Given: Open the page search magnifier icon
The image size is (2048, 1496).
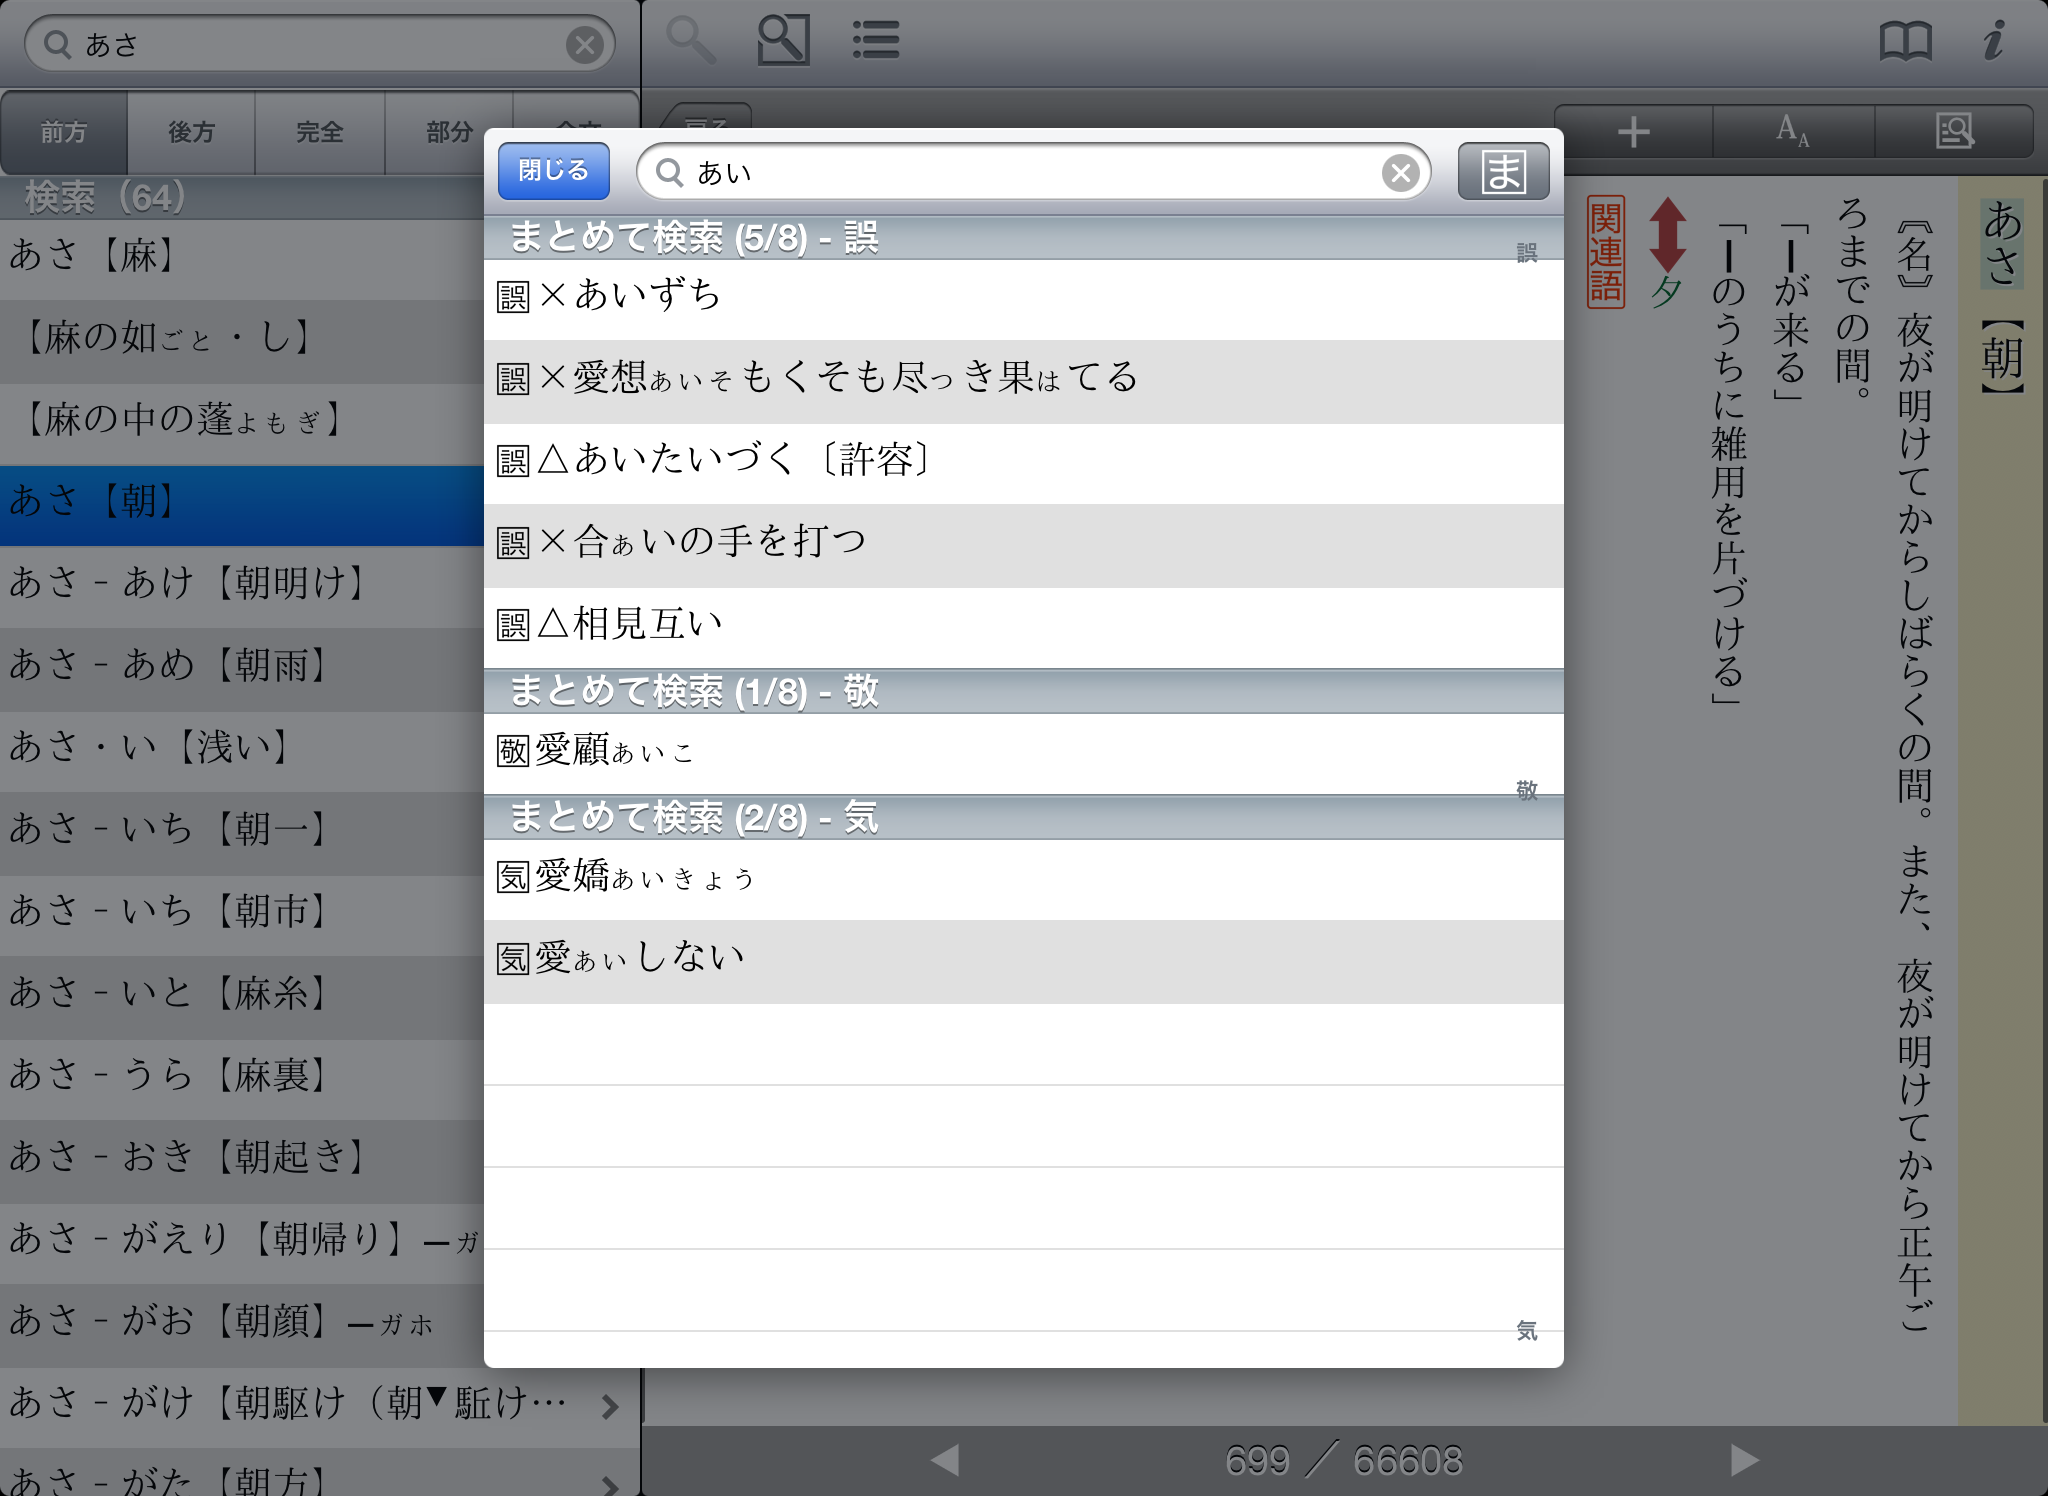Looking at the screenshot, I should 783,41.
